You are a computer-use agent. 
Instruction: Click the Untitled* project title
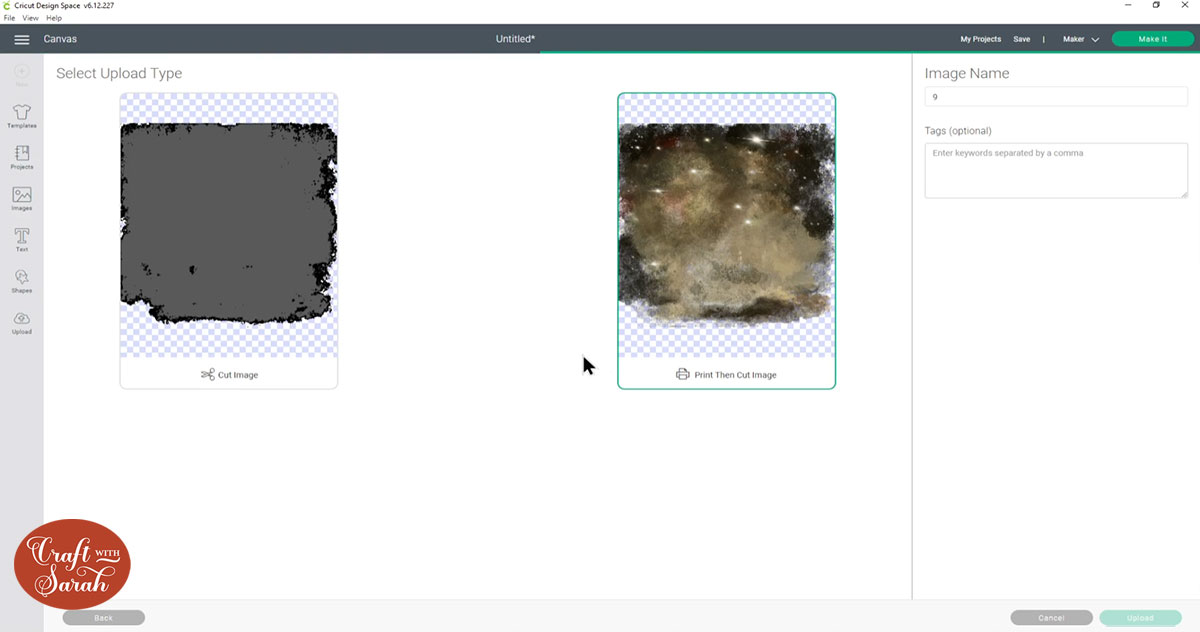click(515, 39)
